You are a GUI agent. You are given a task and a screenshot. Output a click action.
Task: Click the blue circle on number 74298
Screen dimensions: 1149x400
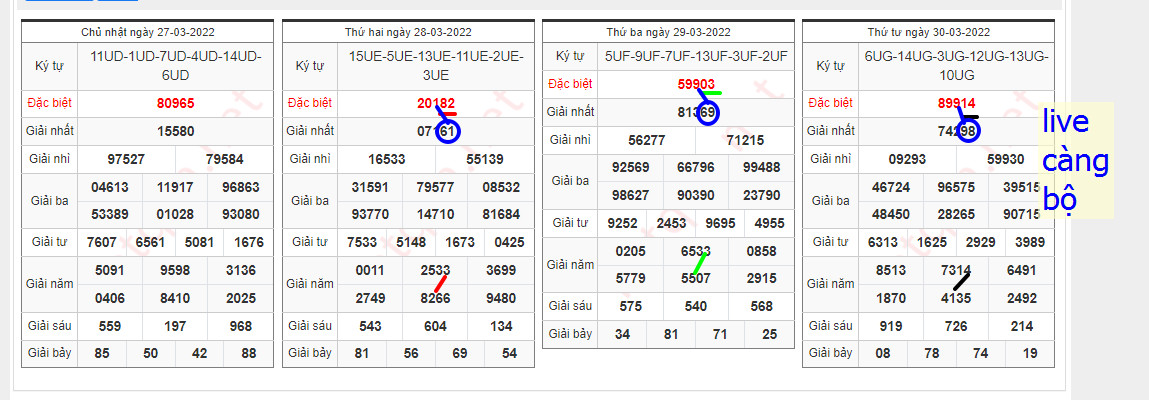pyautogui.click(x=967, y=131)
